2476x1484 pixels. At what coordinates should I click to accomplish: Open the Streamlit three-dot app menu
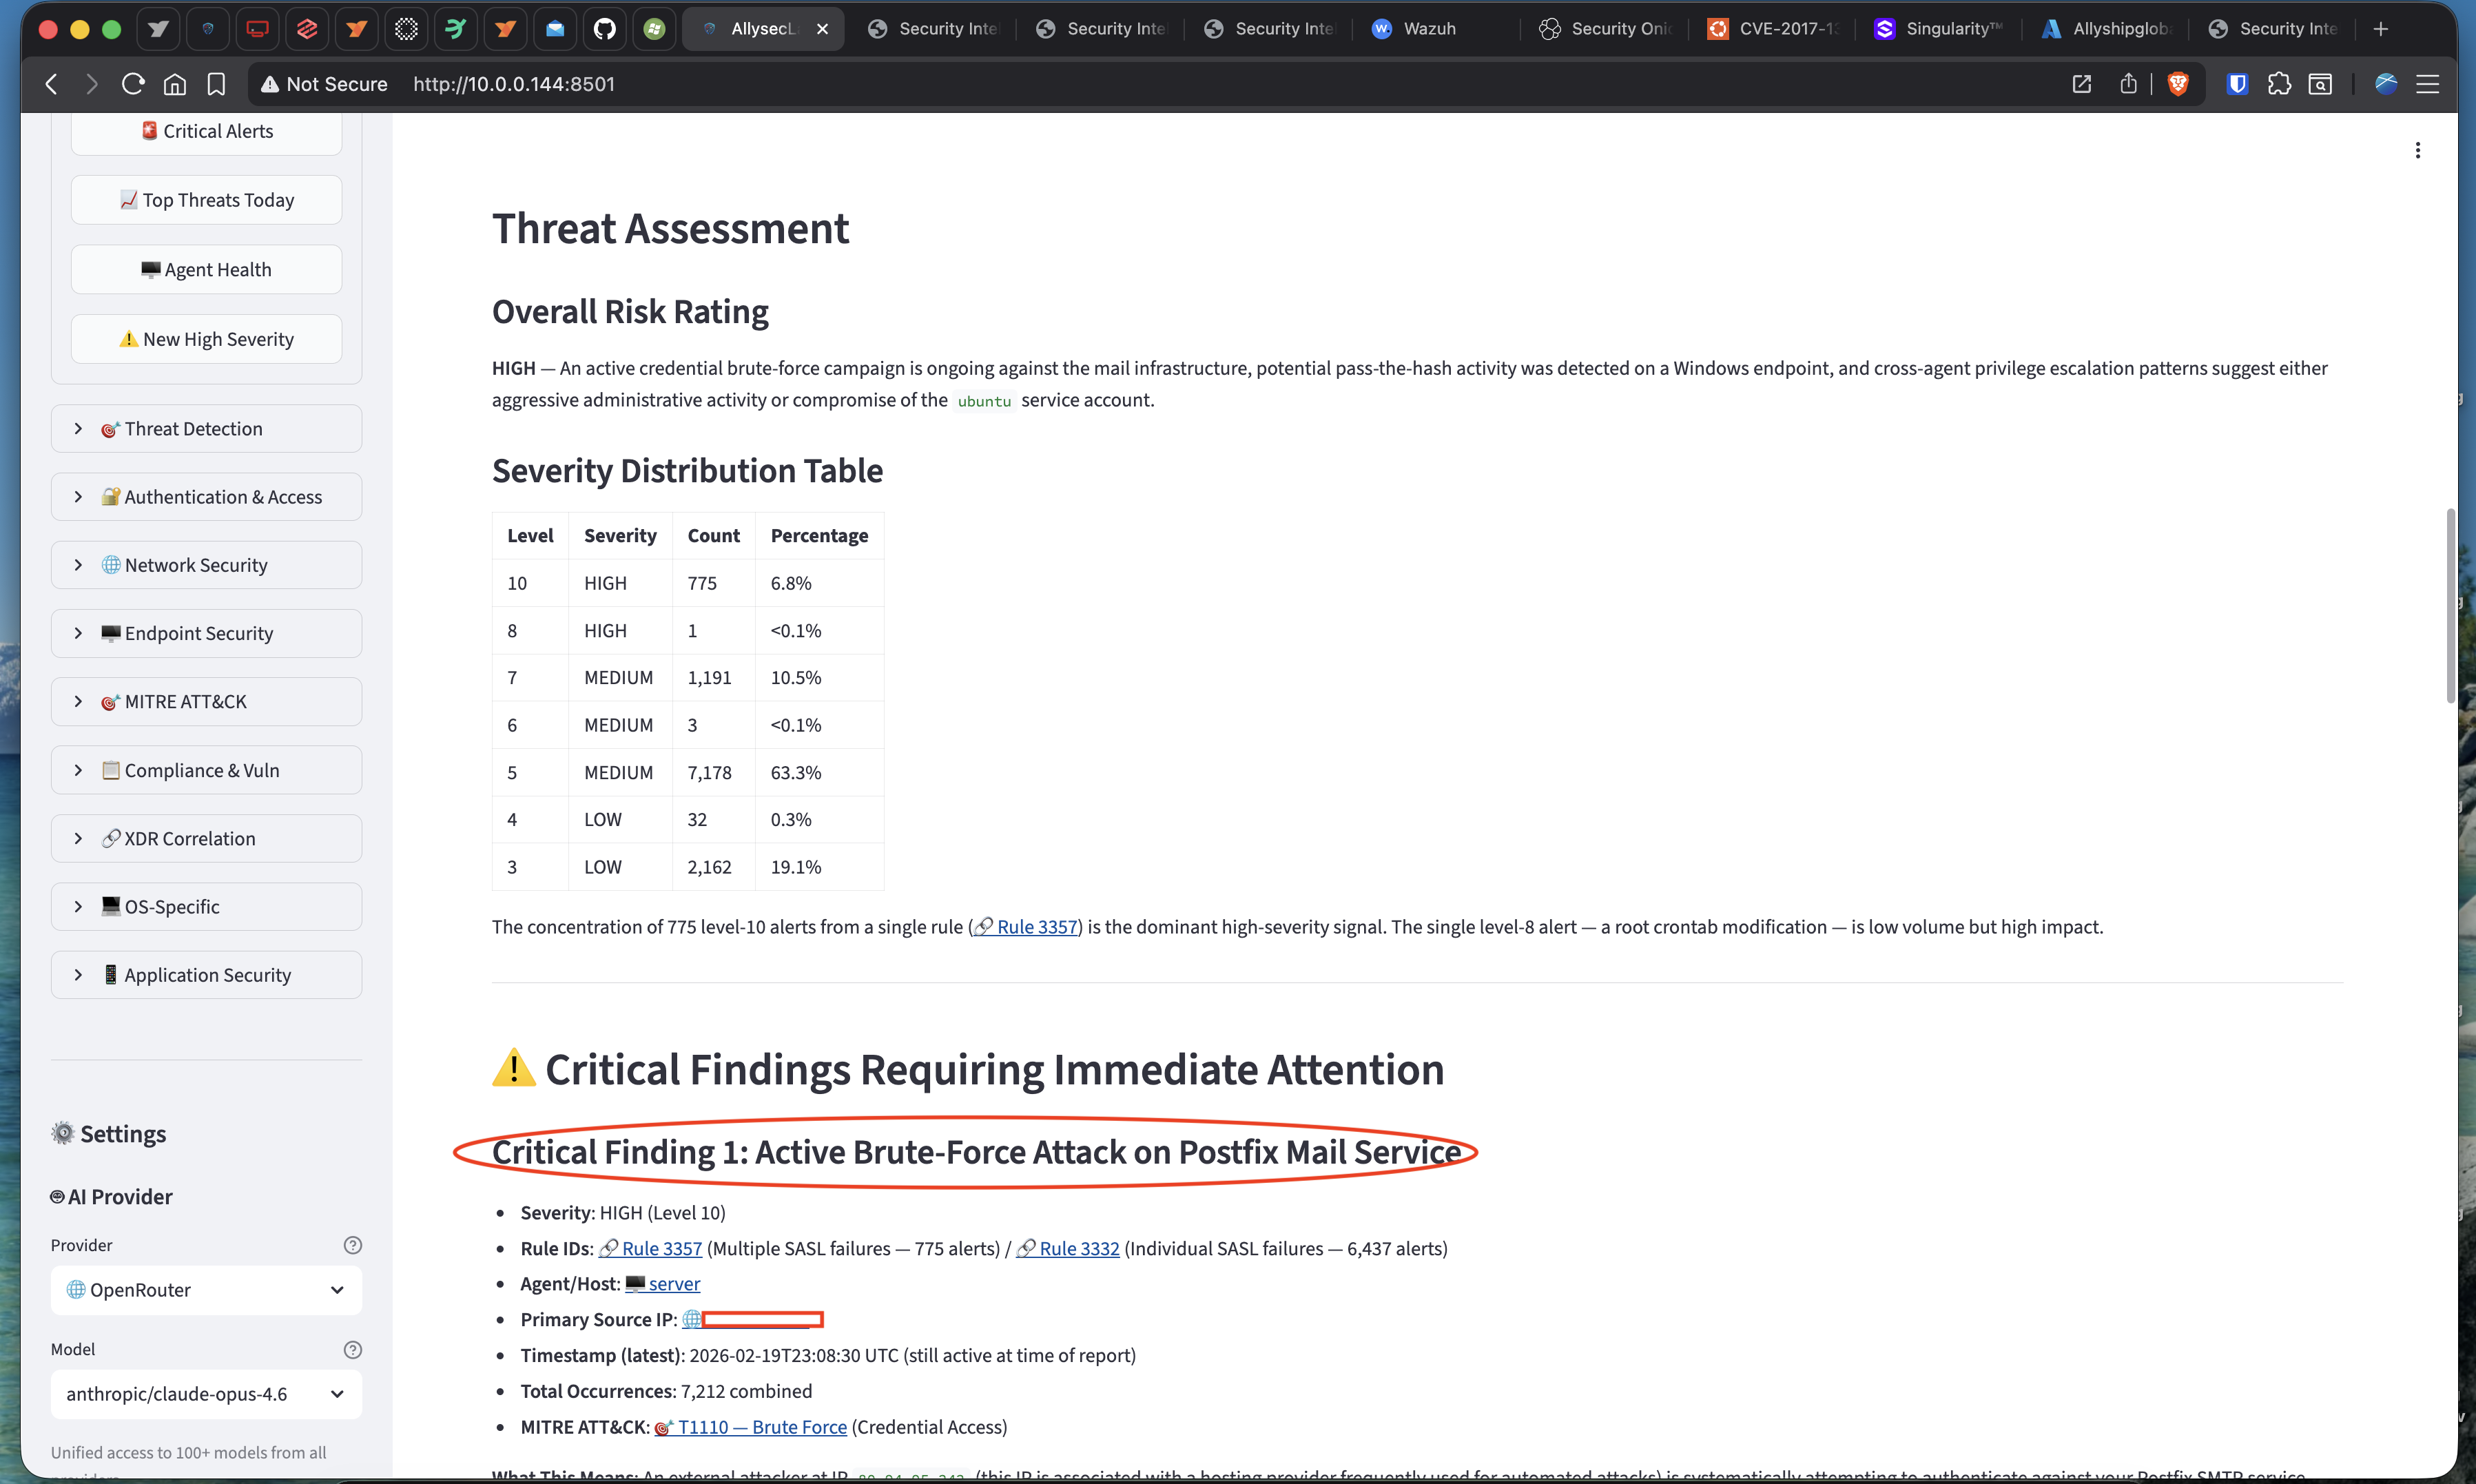tap(2418, 150)
